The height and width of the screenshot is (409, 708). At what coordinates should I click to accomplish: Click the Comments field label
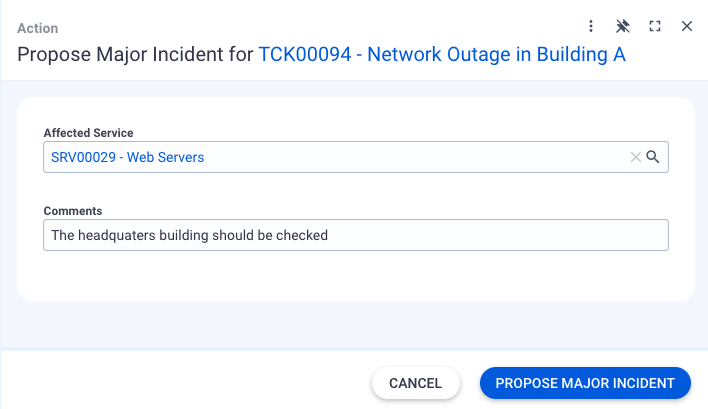point(73,211)
